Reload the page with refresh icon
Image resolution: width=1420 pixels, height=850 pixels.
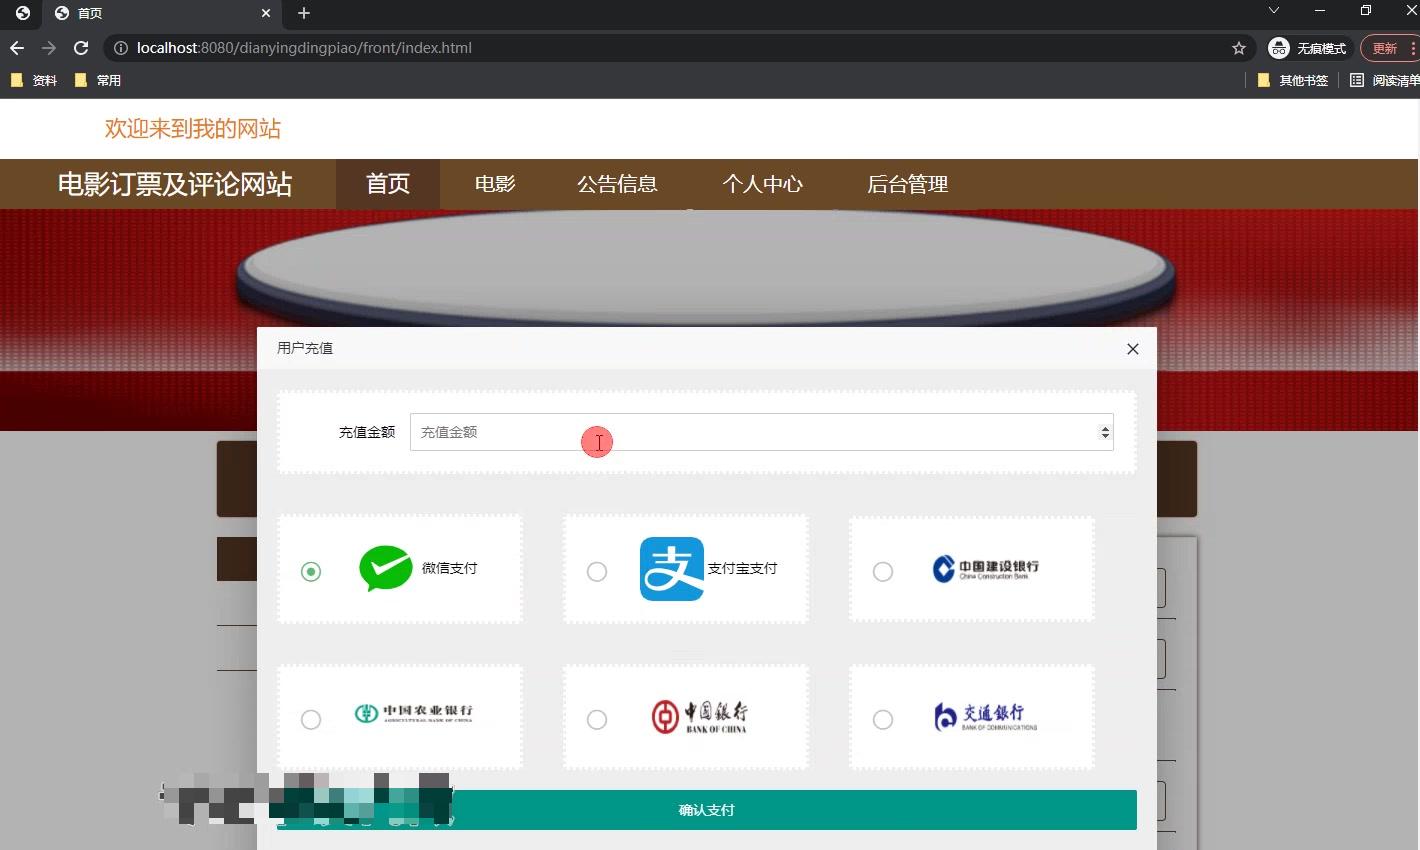tap(81, 48)
